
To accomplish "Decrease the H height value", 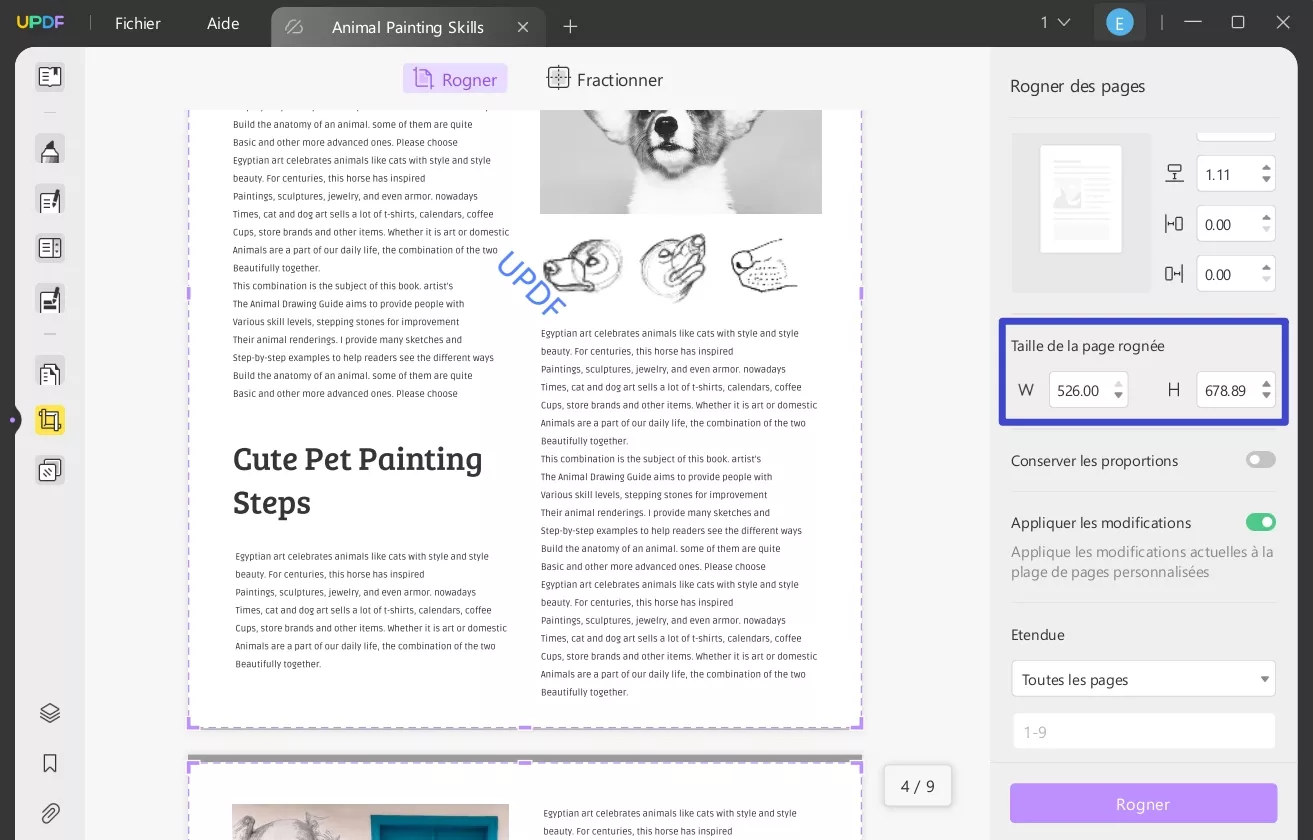I will pos(1267,396).
